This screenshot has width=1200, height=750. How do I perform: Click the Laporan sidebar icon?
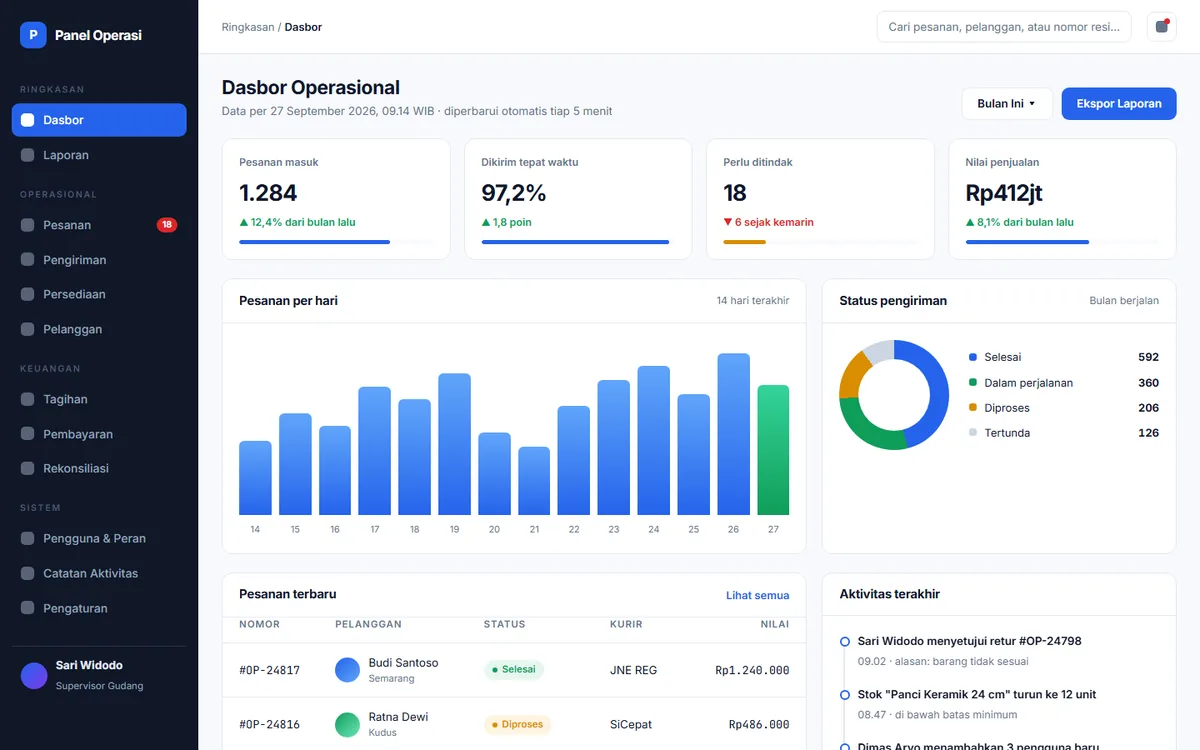pyautogui.click(x=27, y=155)
